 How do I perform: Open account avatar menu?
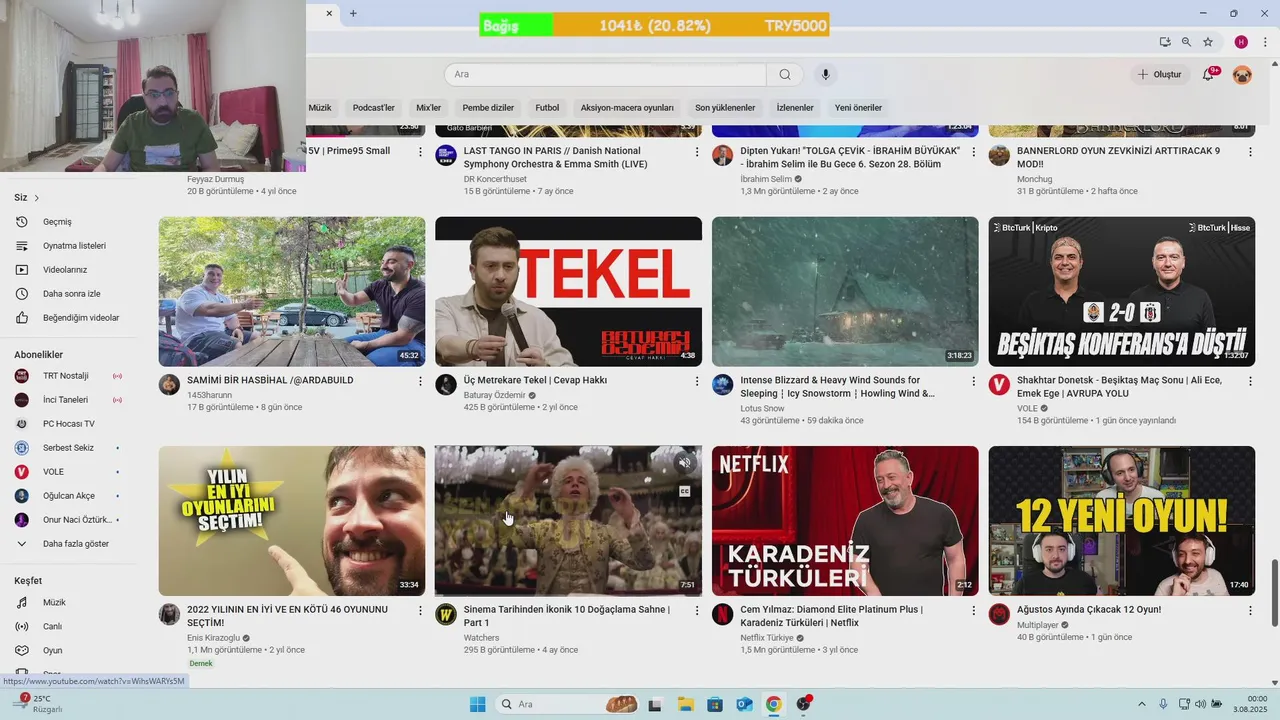1242,74
